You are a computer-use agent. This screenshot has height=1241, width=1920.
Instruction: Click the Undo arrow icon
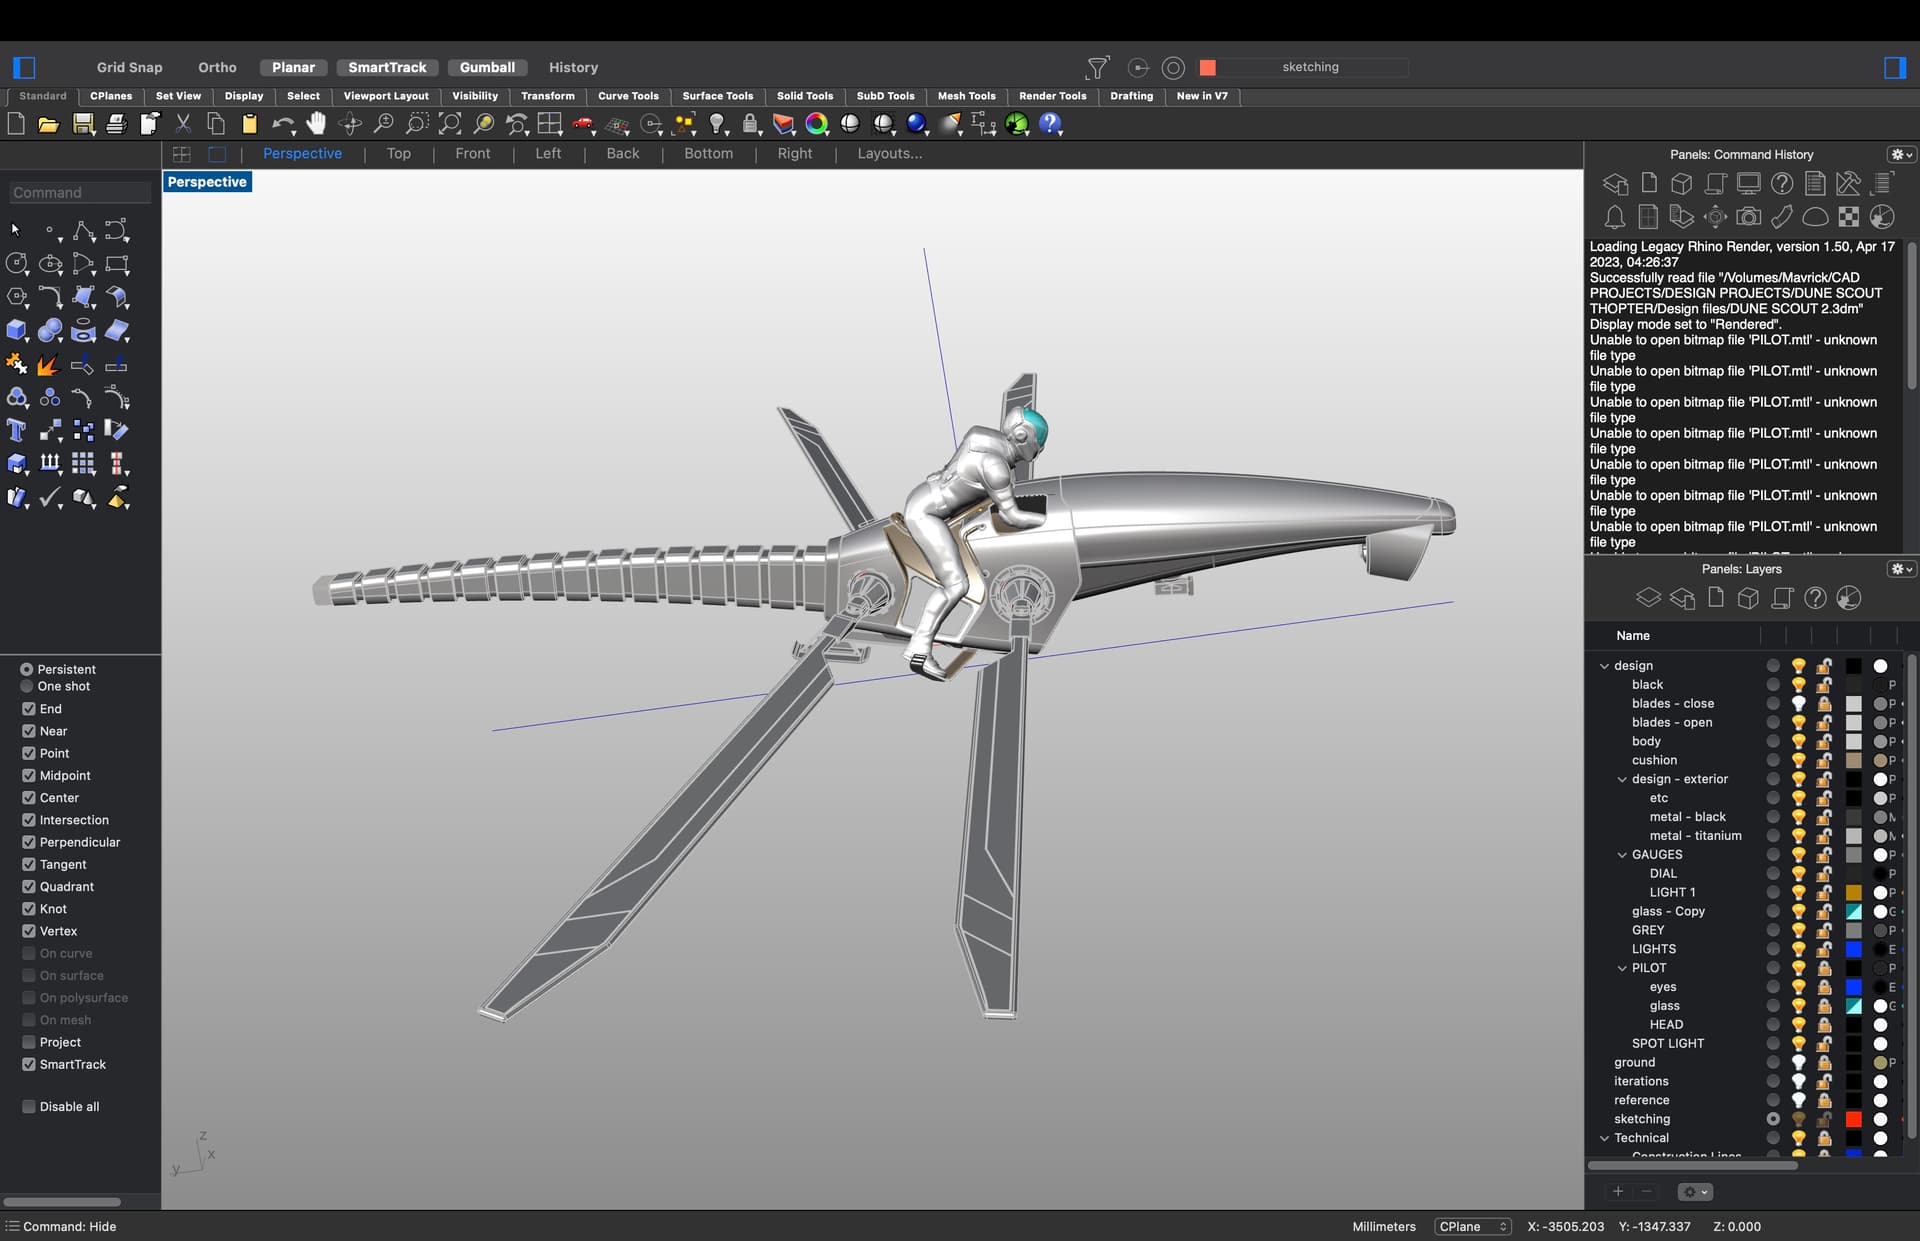(282, 124)
